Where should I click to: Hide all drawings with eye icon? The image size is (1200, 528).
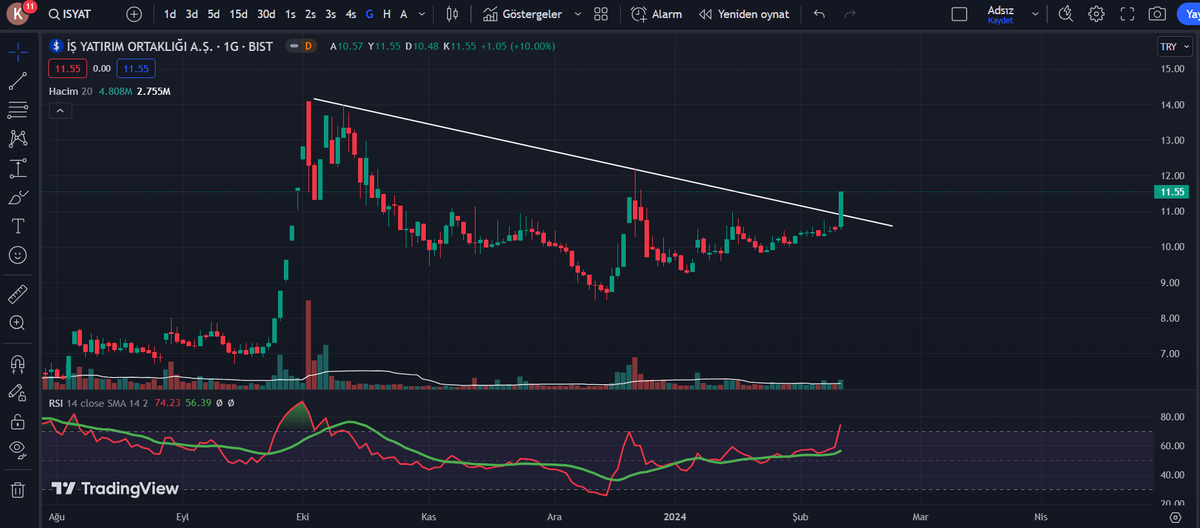17,450
